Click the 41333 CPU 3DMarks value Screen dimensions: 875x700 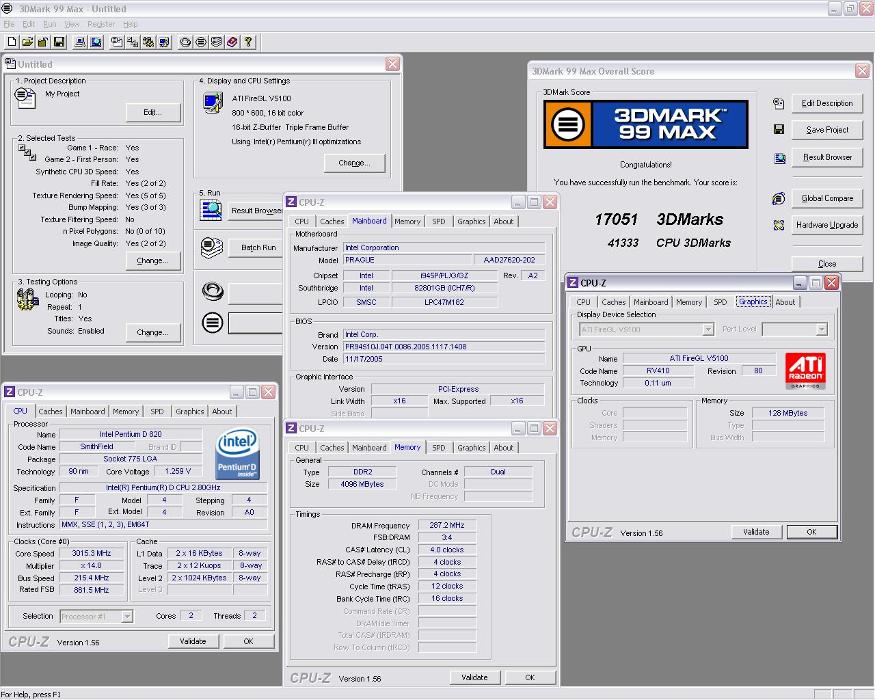coord(623,243)
